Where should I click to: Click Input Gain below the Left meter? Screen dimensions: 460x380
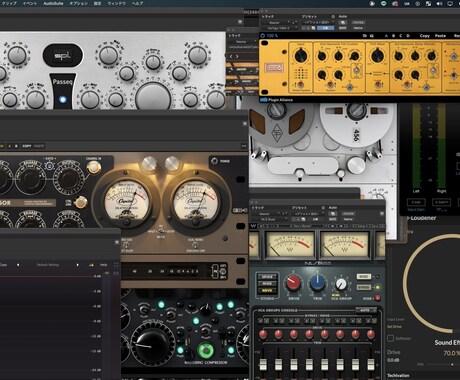pyautogui.click(x=416, y=209)
